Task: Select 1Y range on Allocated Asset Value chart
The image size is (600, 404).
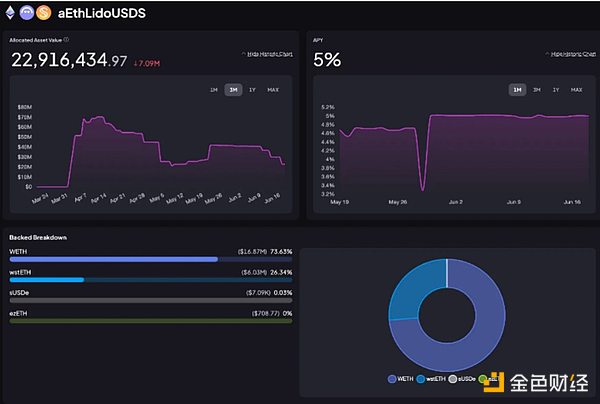Action: pyautogui.click(x=252, y=90)
